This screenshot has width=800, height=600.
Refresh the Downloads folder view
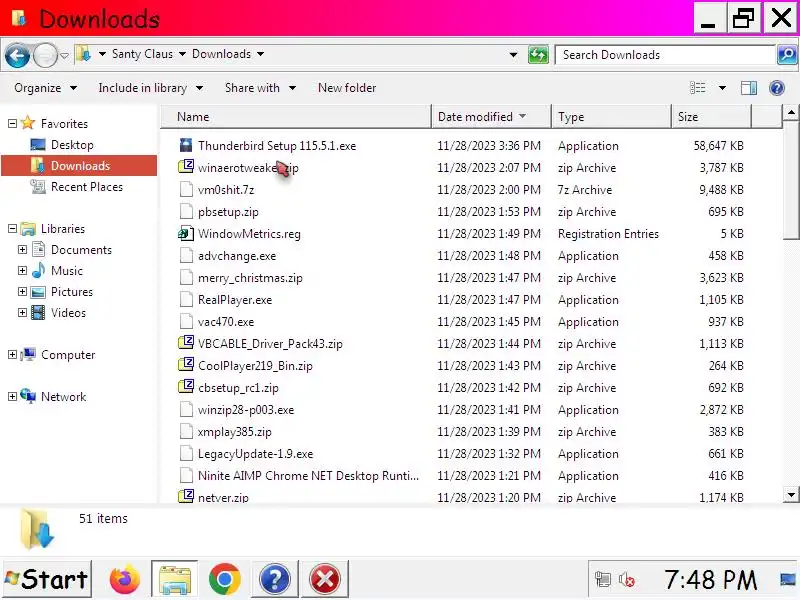[x=538, y=55]
